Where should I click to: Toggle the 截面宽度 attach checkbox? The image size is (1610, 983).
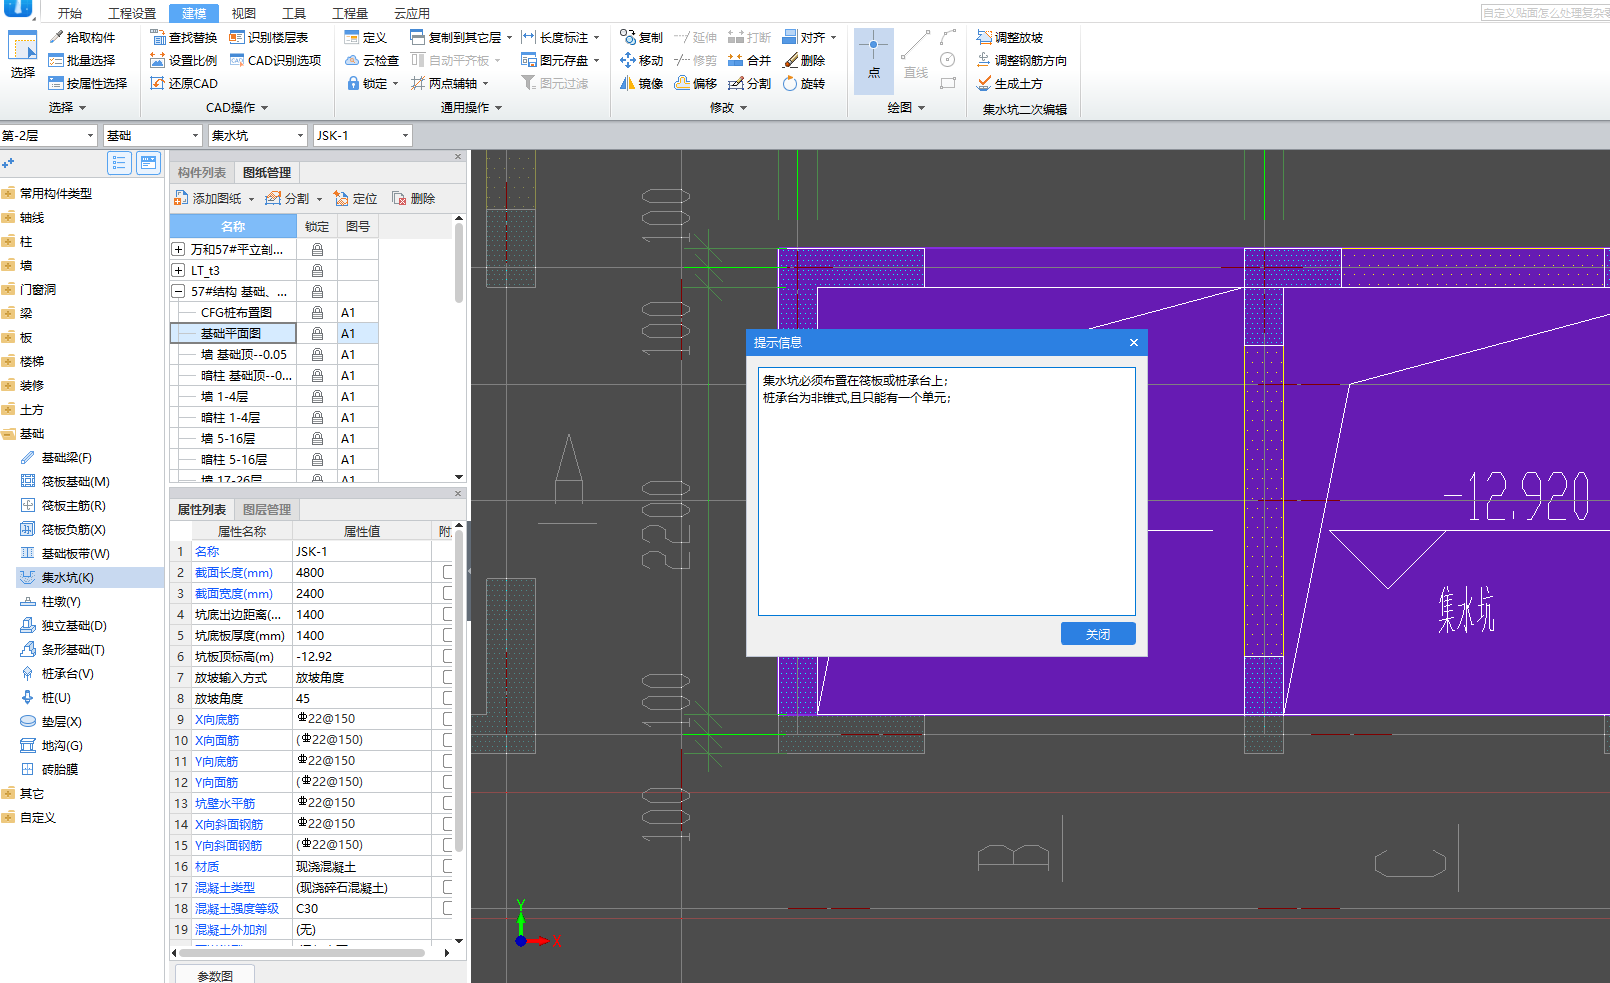pos(448,593)
